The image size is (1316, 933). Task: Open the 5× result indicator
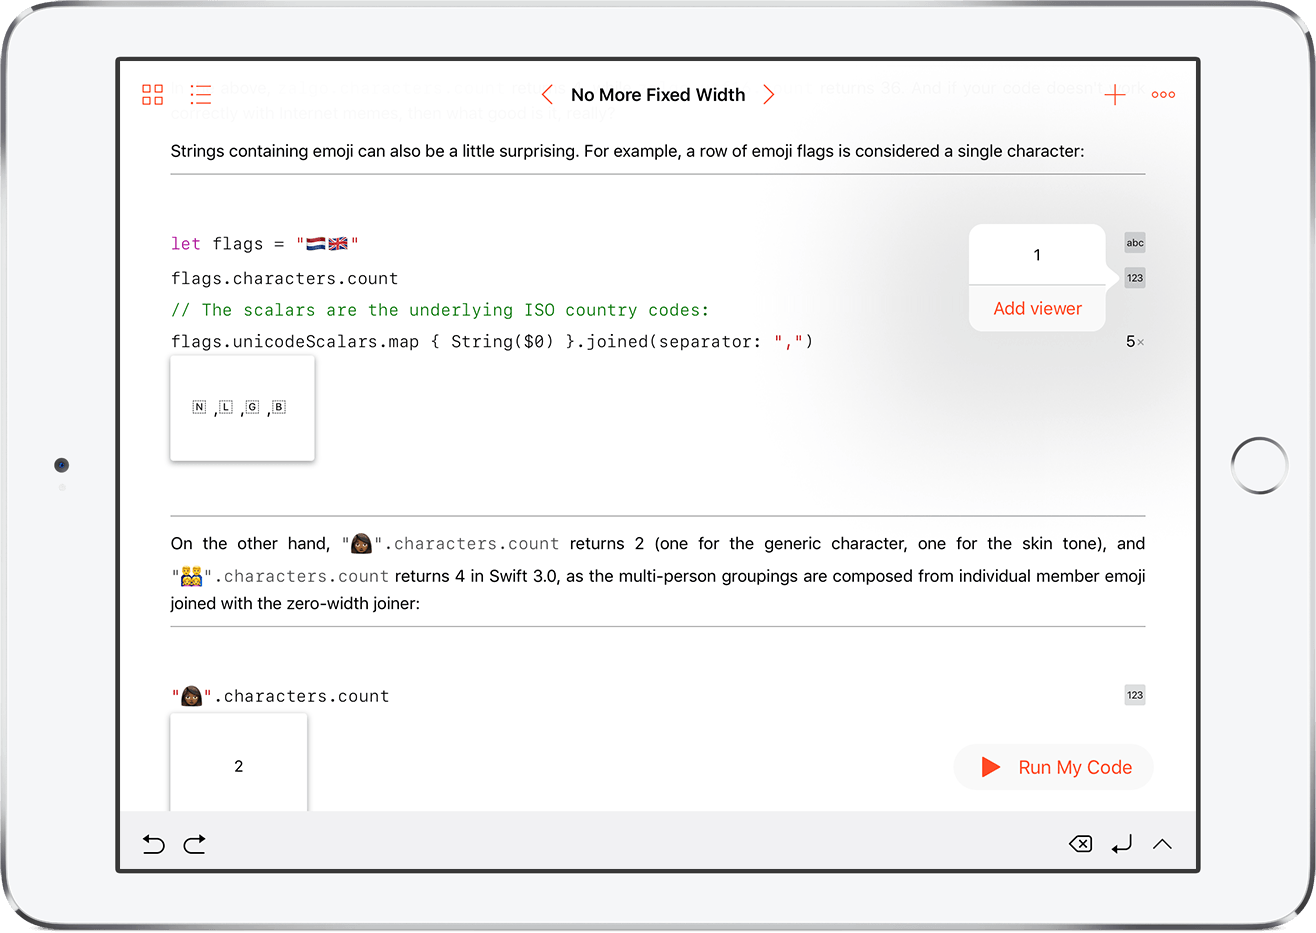click(1134, 342)
